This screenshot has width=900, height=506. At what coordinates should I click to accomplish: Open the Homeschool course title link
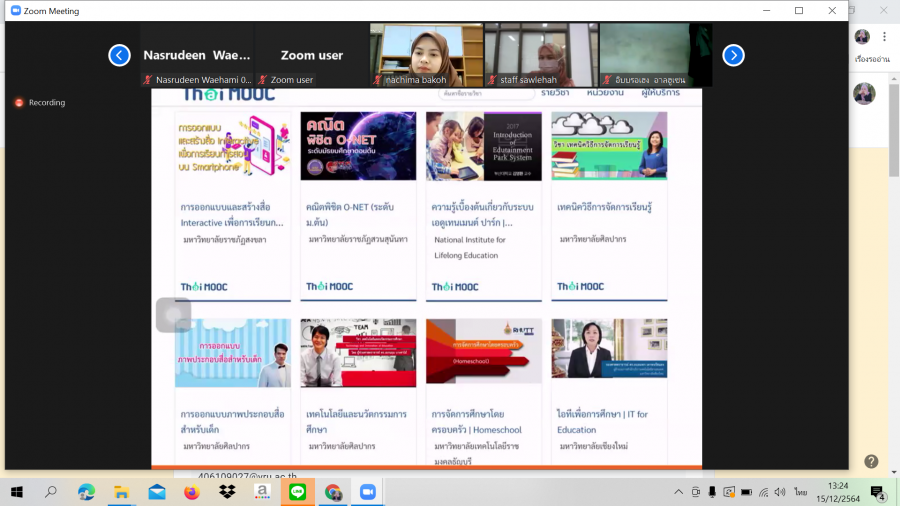[476, 421]
